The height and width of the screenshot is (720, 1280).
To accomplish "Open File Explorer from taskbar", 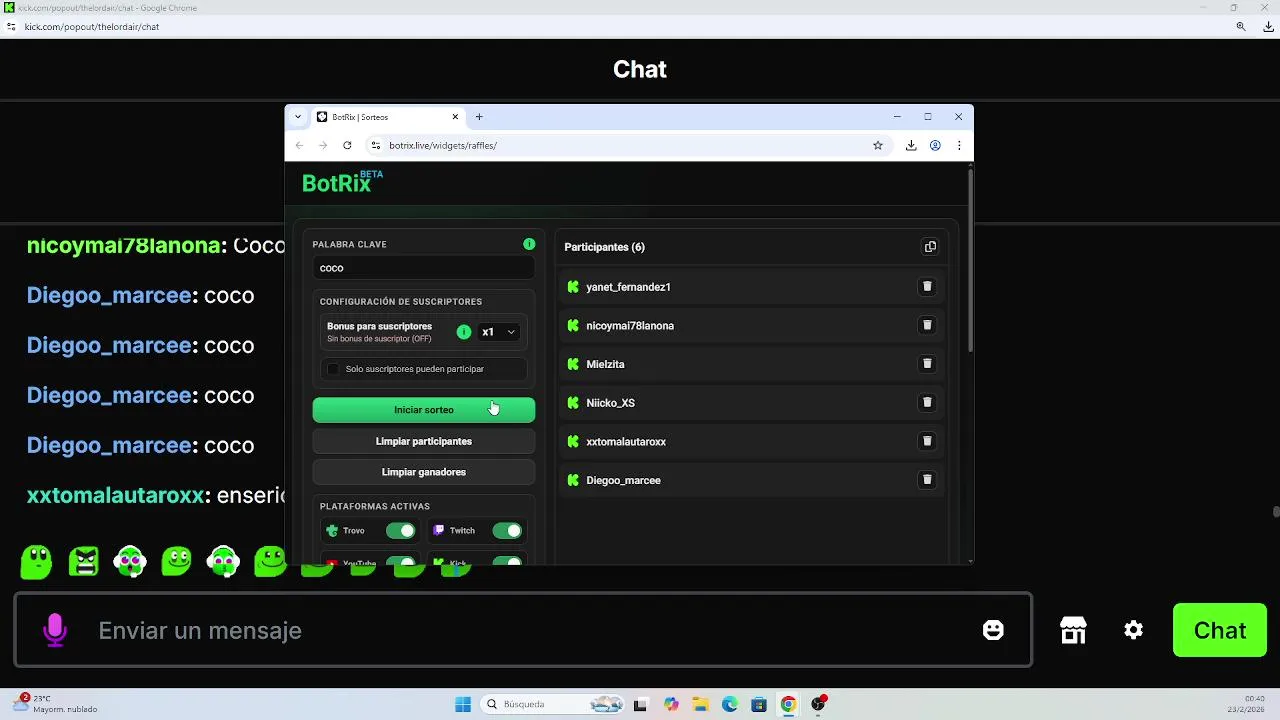I will [x=700, y=704].
